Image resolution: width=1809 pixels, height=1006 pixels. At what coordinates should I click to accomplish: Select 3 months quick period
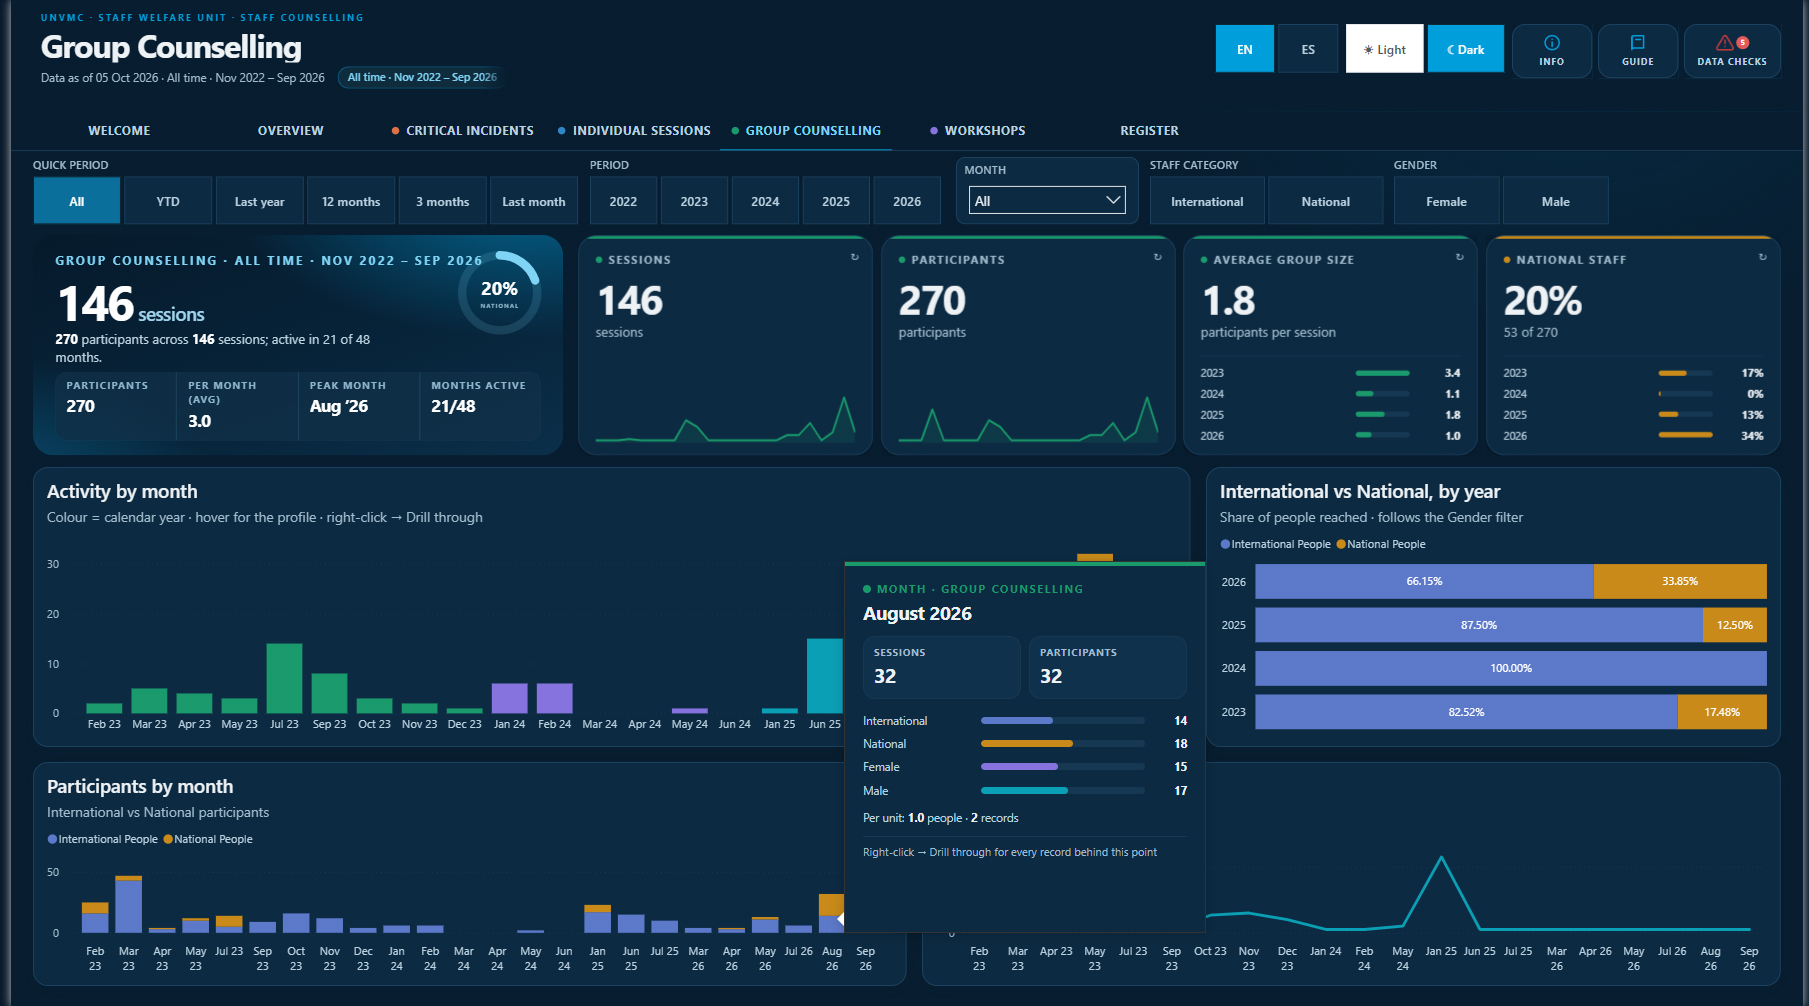[442, 201]
